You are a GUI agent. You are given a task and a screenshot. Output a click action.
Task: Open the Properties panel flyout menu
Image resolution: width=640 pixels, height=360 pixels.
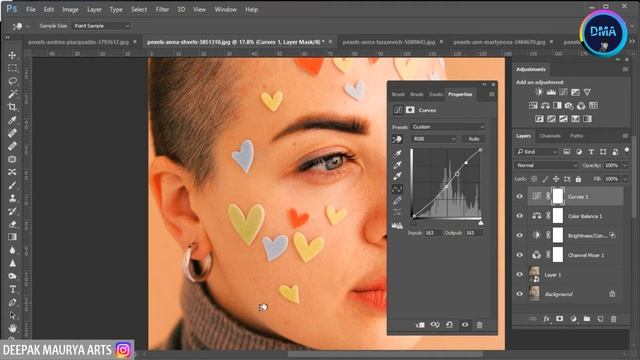491,94
